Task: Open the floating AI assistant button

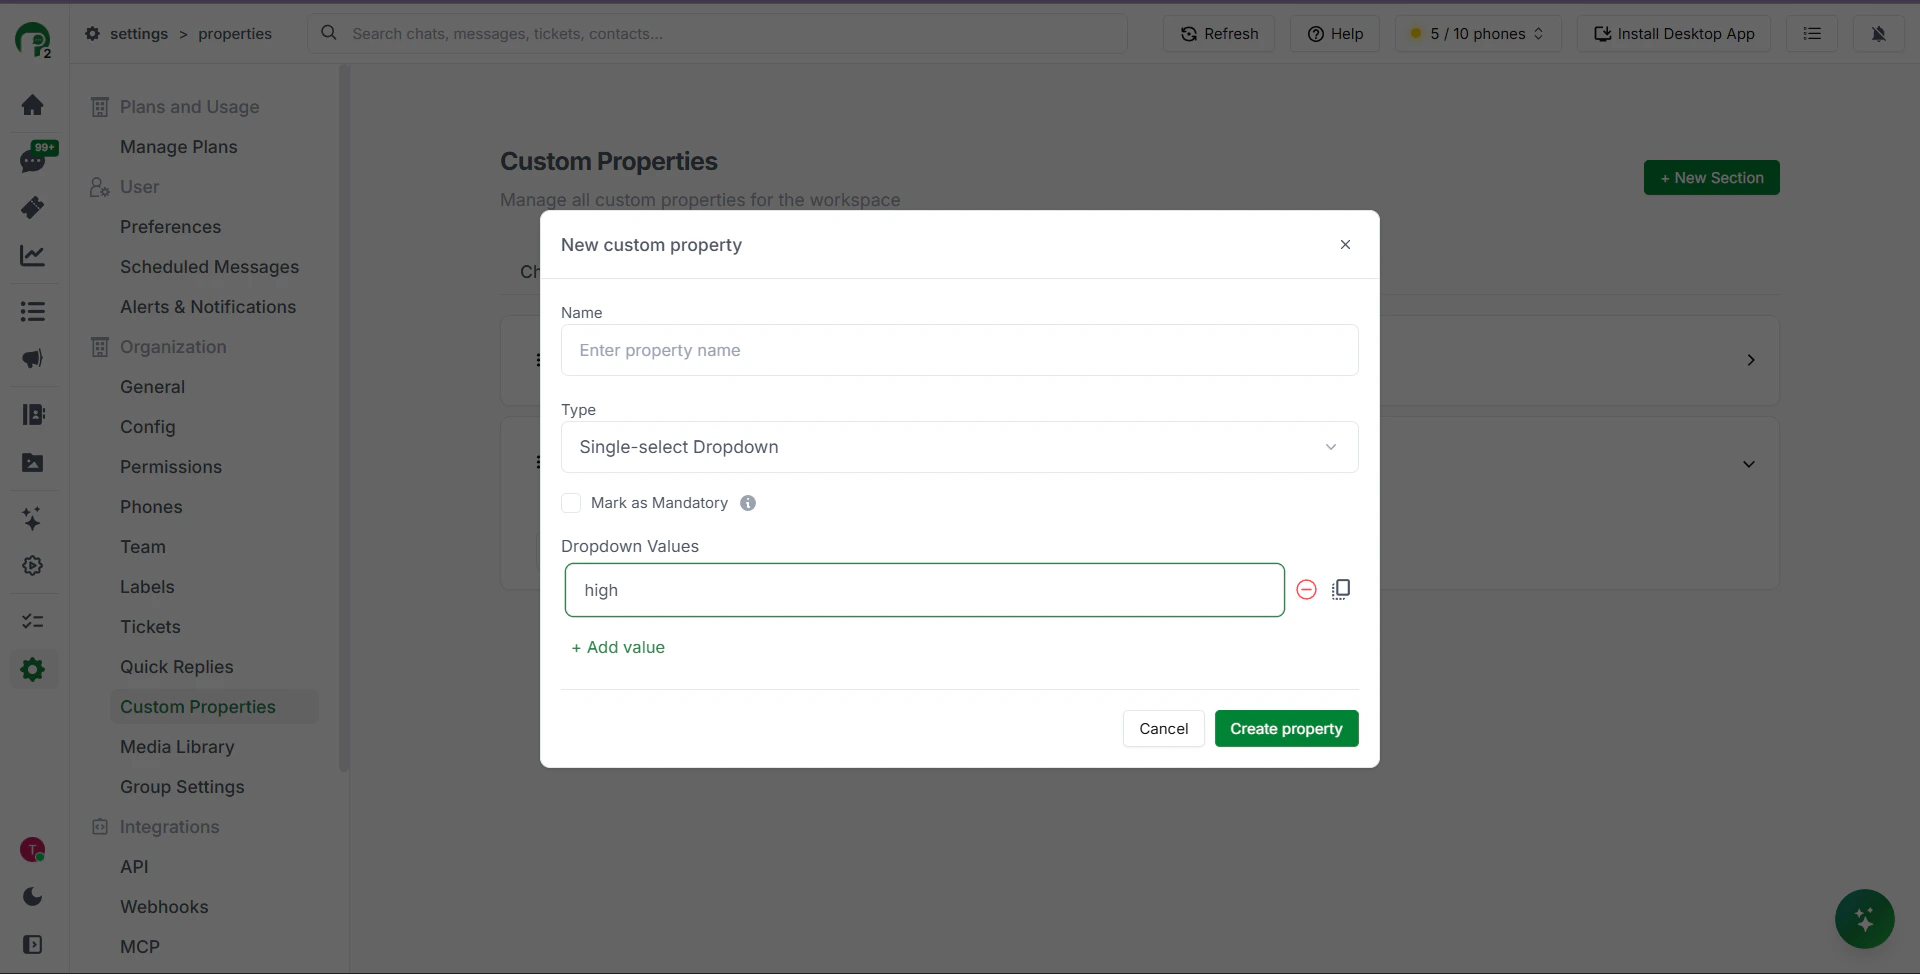Action: [1864, 919]
